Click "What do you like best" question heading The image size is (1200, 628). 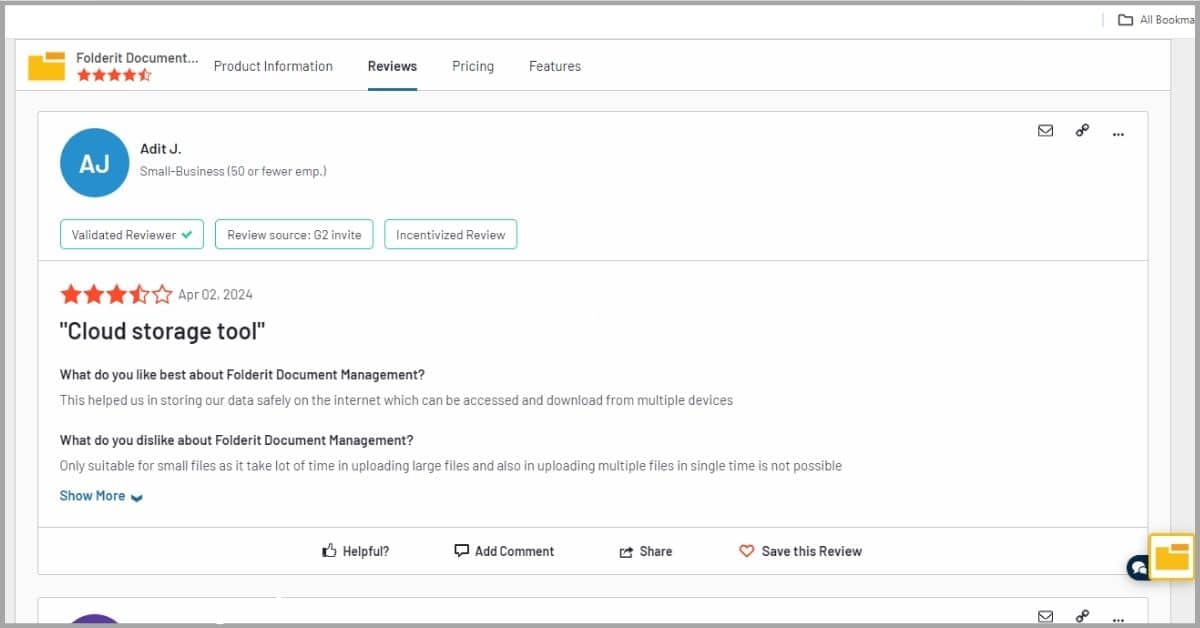[242, 375]
